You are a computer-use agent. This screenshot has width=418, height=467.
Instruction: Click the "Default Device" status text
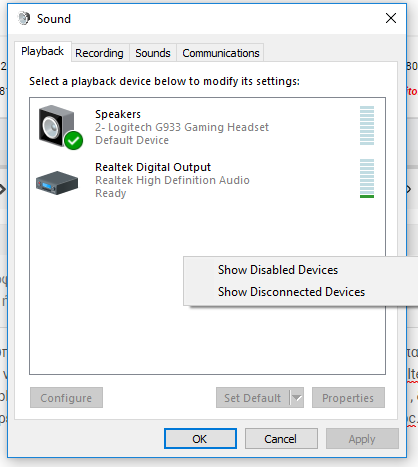click(x=132, y=140)
